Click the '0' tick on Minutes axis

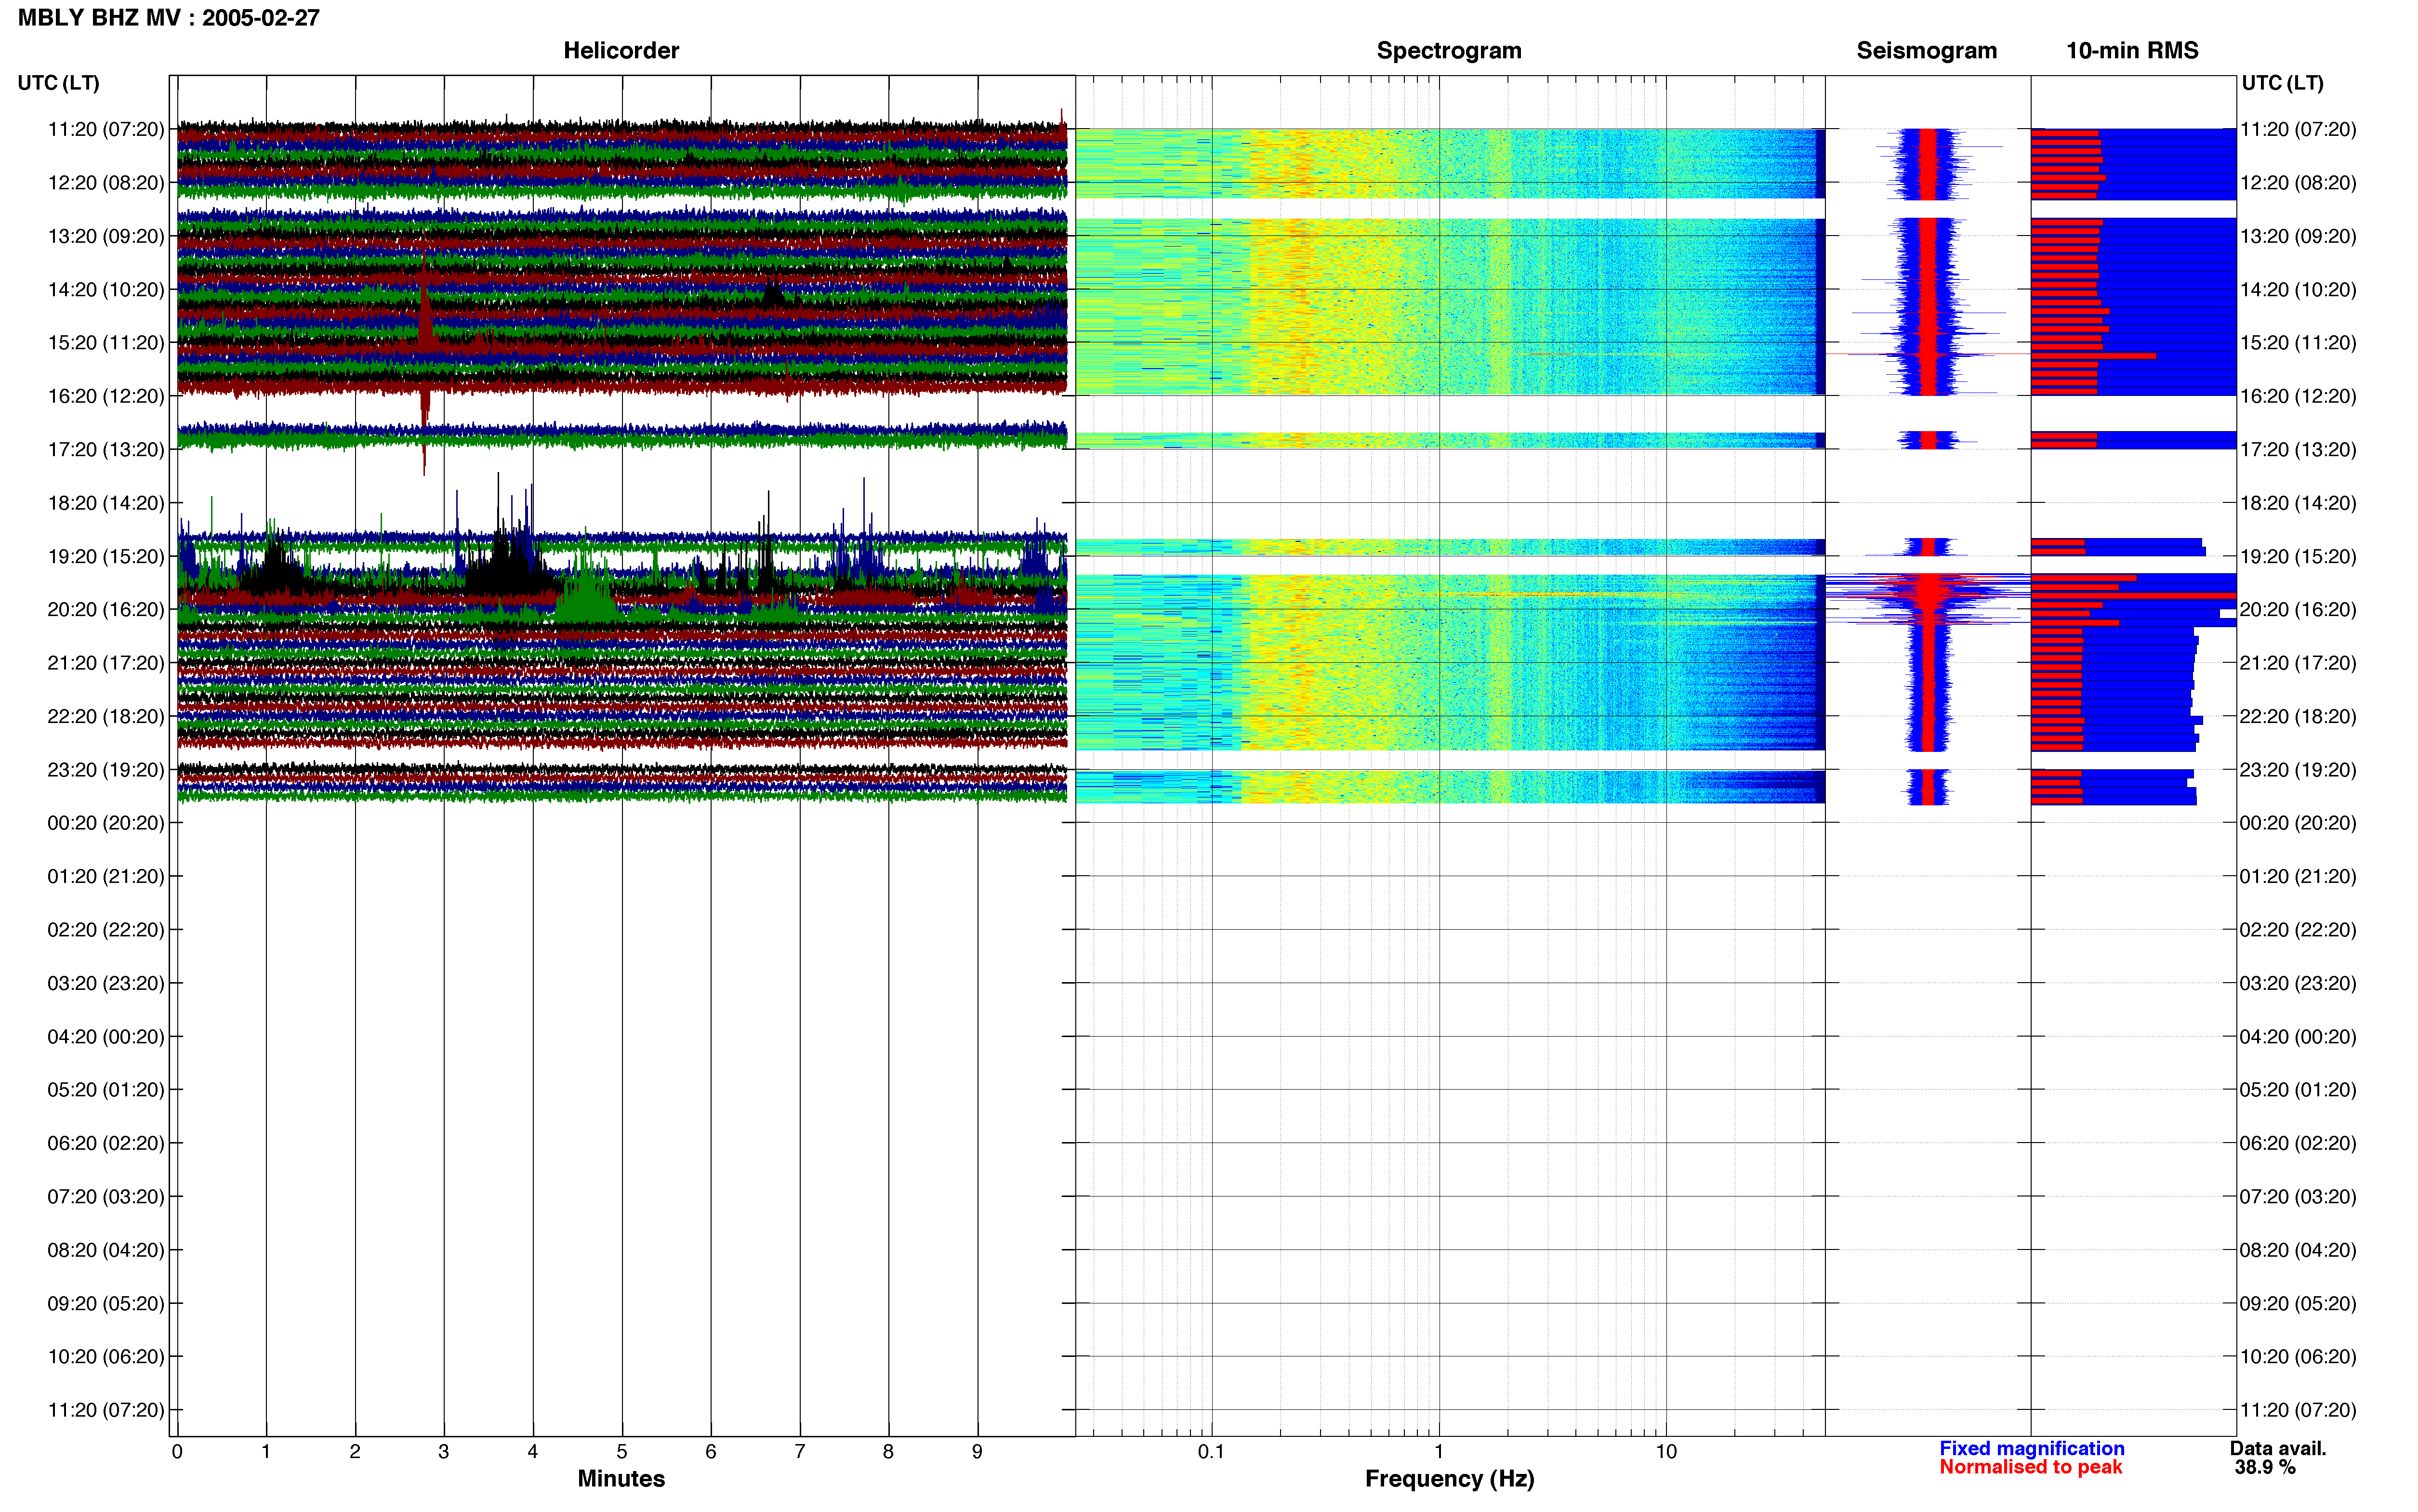(177, 1452)
